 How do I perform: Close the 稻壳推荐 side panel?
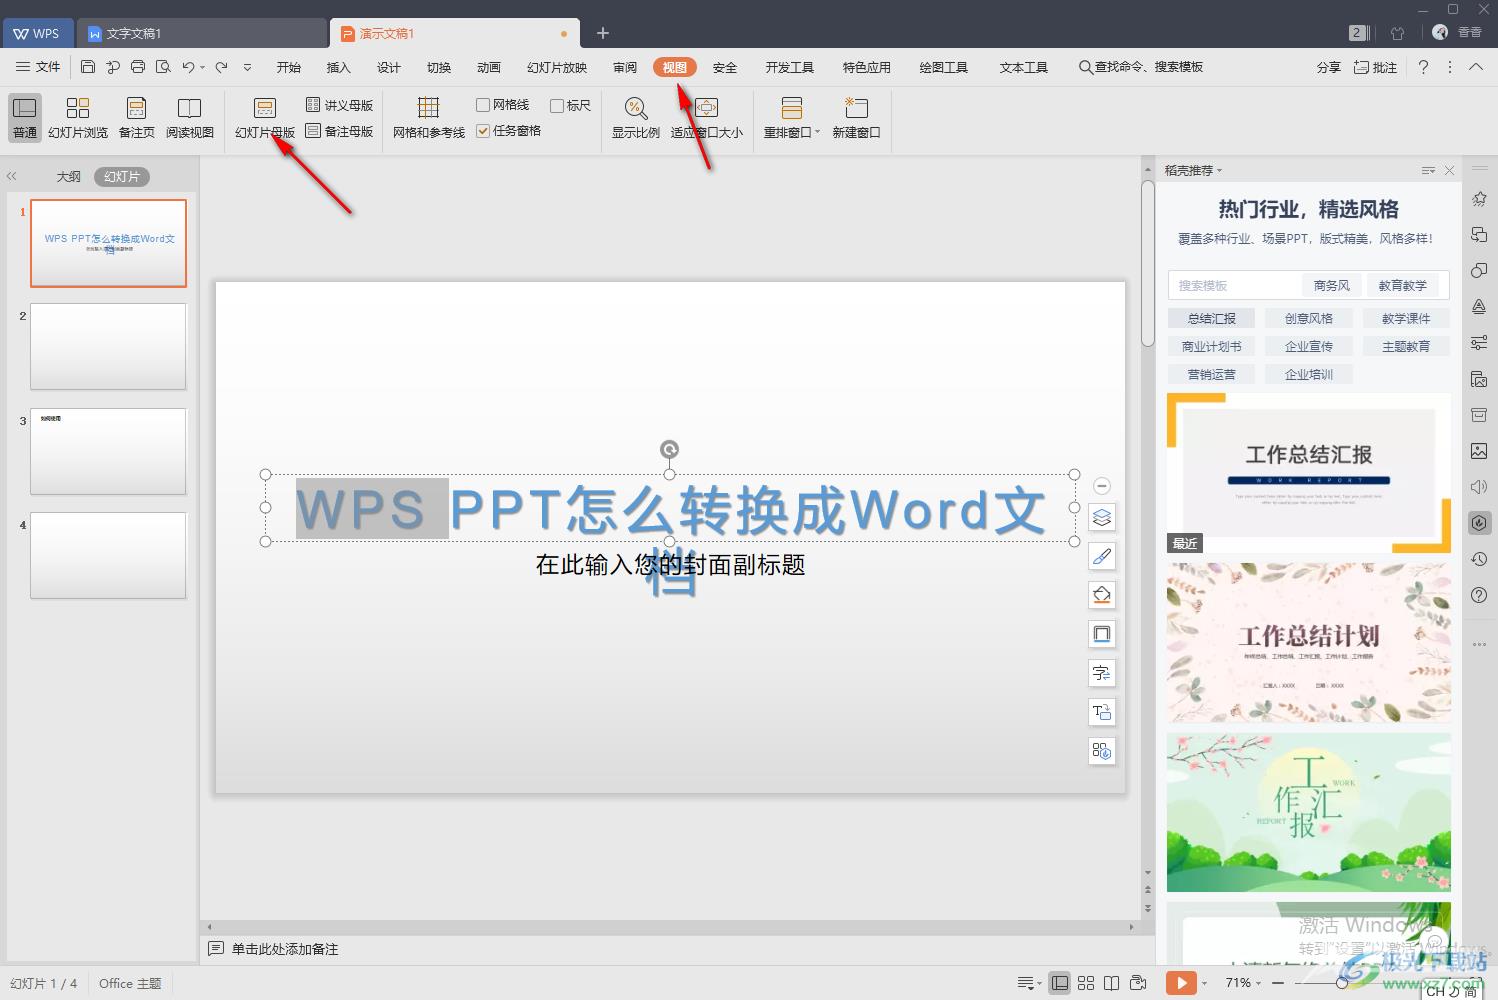1450,170
